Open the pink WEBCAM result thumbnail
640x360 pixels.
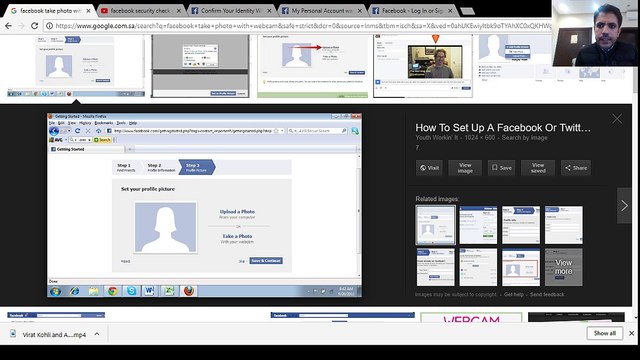tap(471, 317)
